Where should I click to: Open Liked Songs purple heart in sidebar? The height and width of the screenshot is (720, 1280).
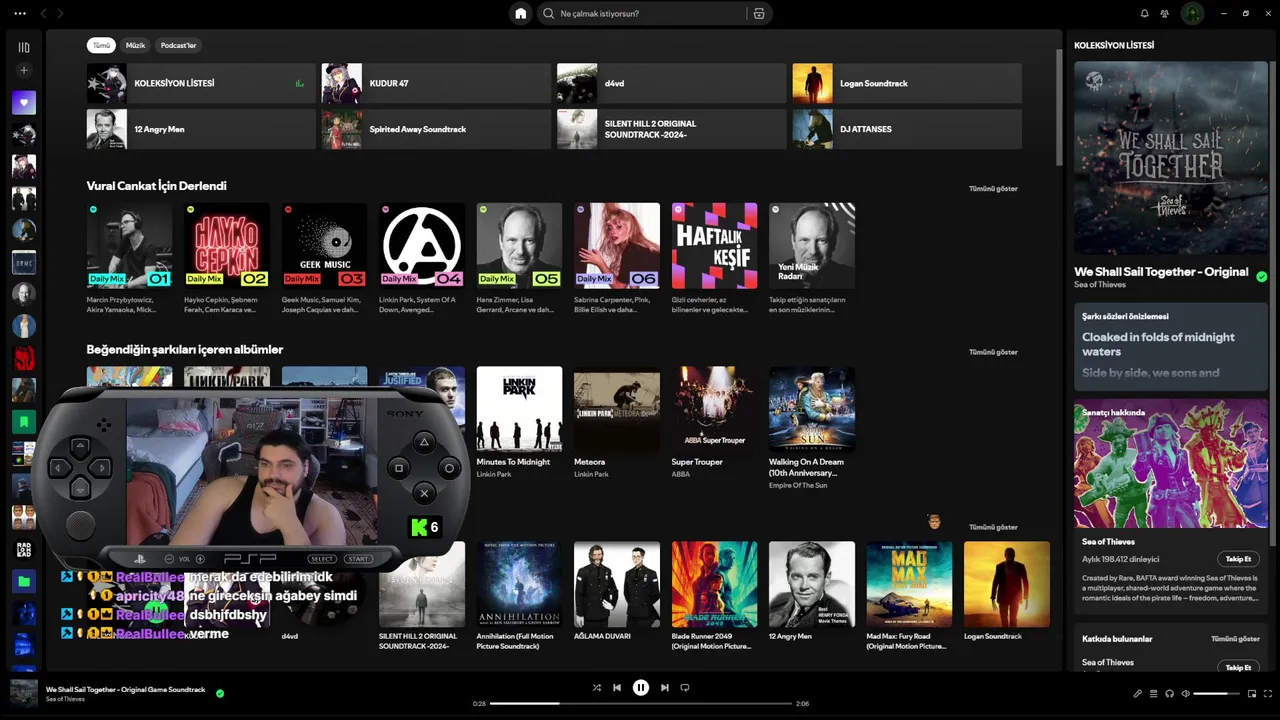[x=24, y=102]
